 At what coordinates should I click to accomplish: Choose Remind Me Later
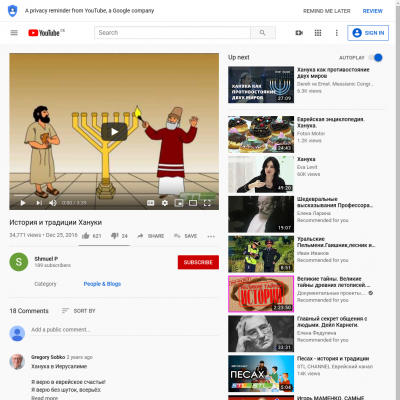click(327, 11)
